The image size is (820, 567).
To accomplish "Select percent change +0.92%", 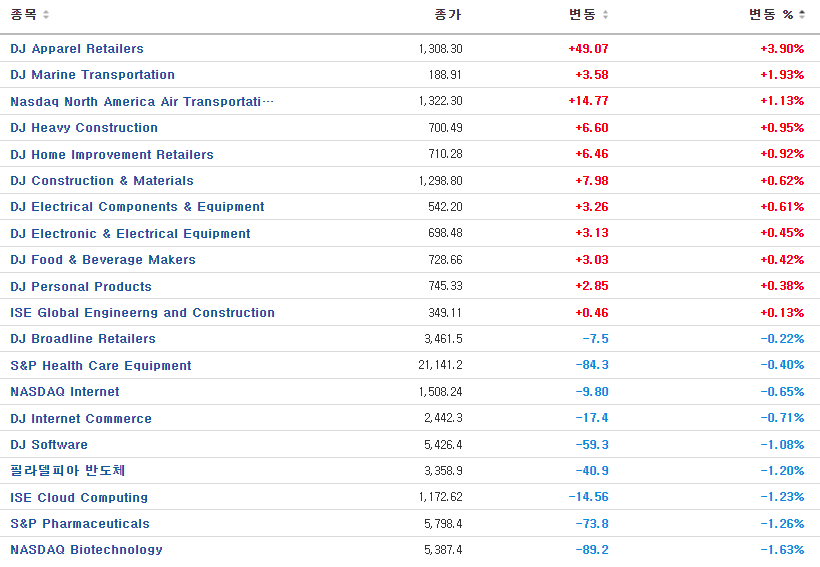I will click(782, 154).
